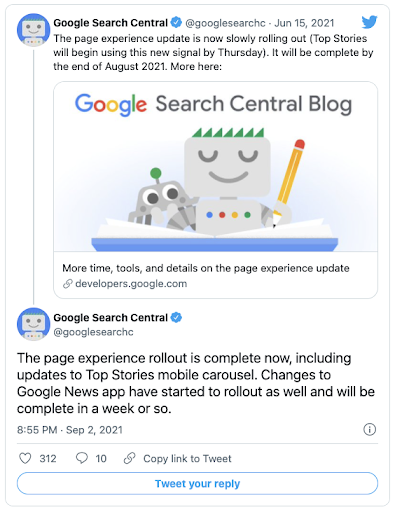Click the 312 likes count

point(48,459)
